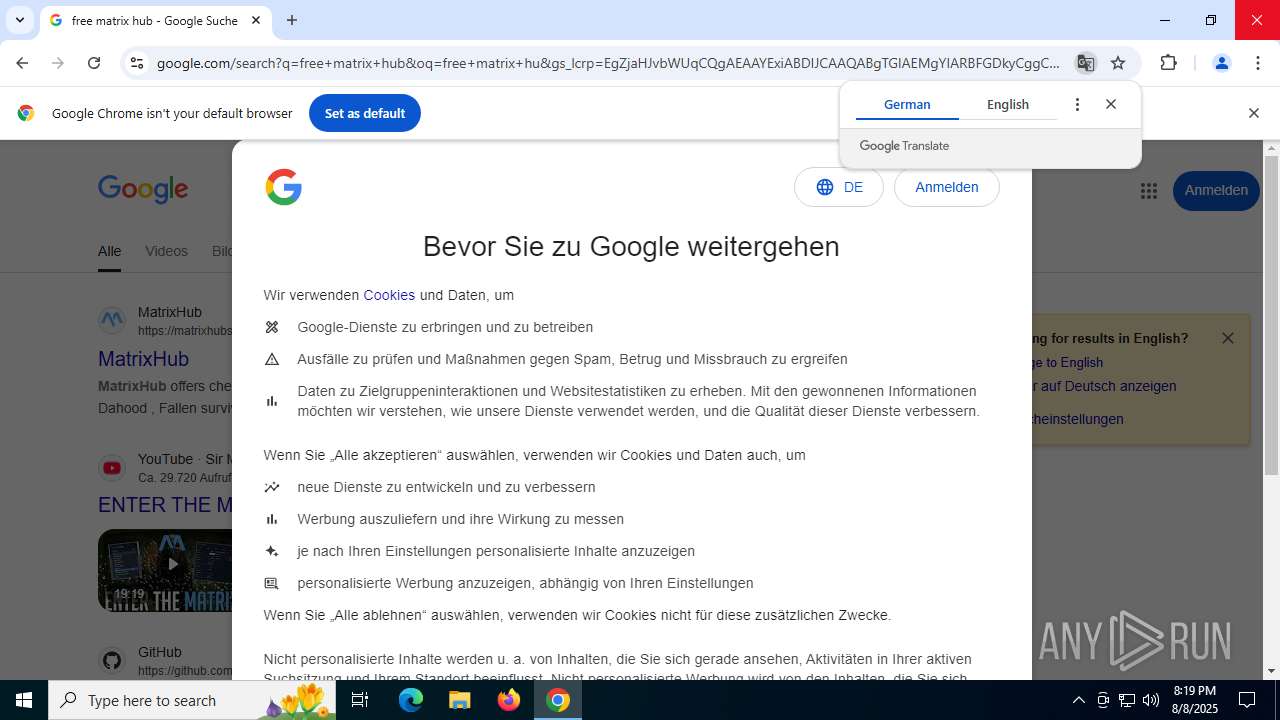Launch Firefox from the taskbar
Screen dimensions: 1280x720
click(x=509, y=700)
